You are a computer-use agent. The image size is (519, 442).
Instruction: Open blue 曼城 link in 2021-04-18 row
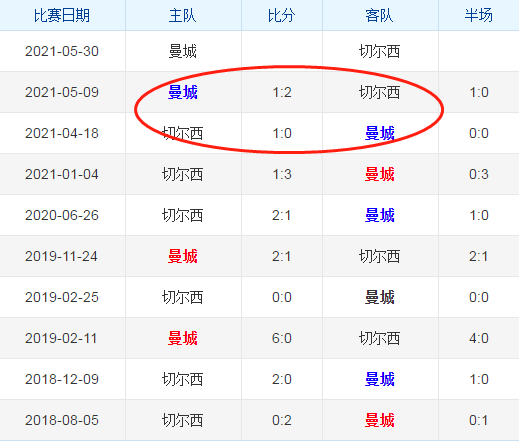(x=380, y=133)
